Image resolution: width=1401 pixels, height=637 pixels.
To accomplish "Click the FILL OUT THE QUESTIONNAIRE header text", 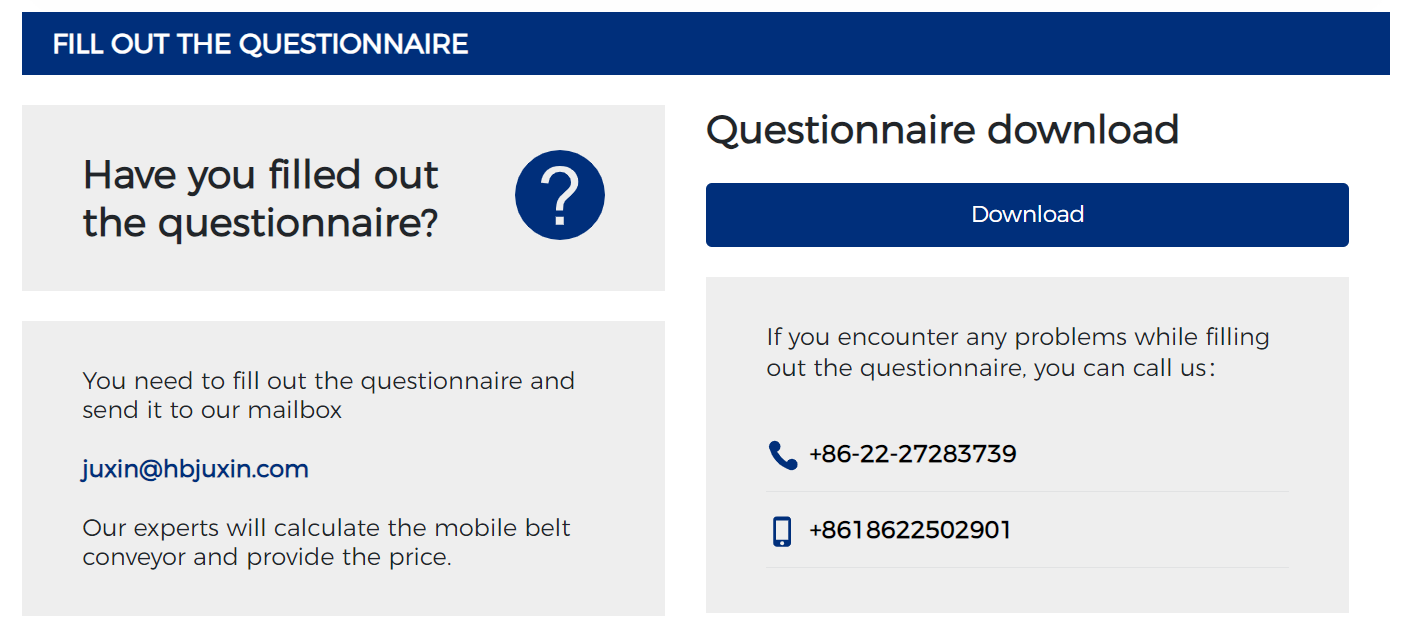I will click(x=260, y=44).
